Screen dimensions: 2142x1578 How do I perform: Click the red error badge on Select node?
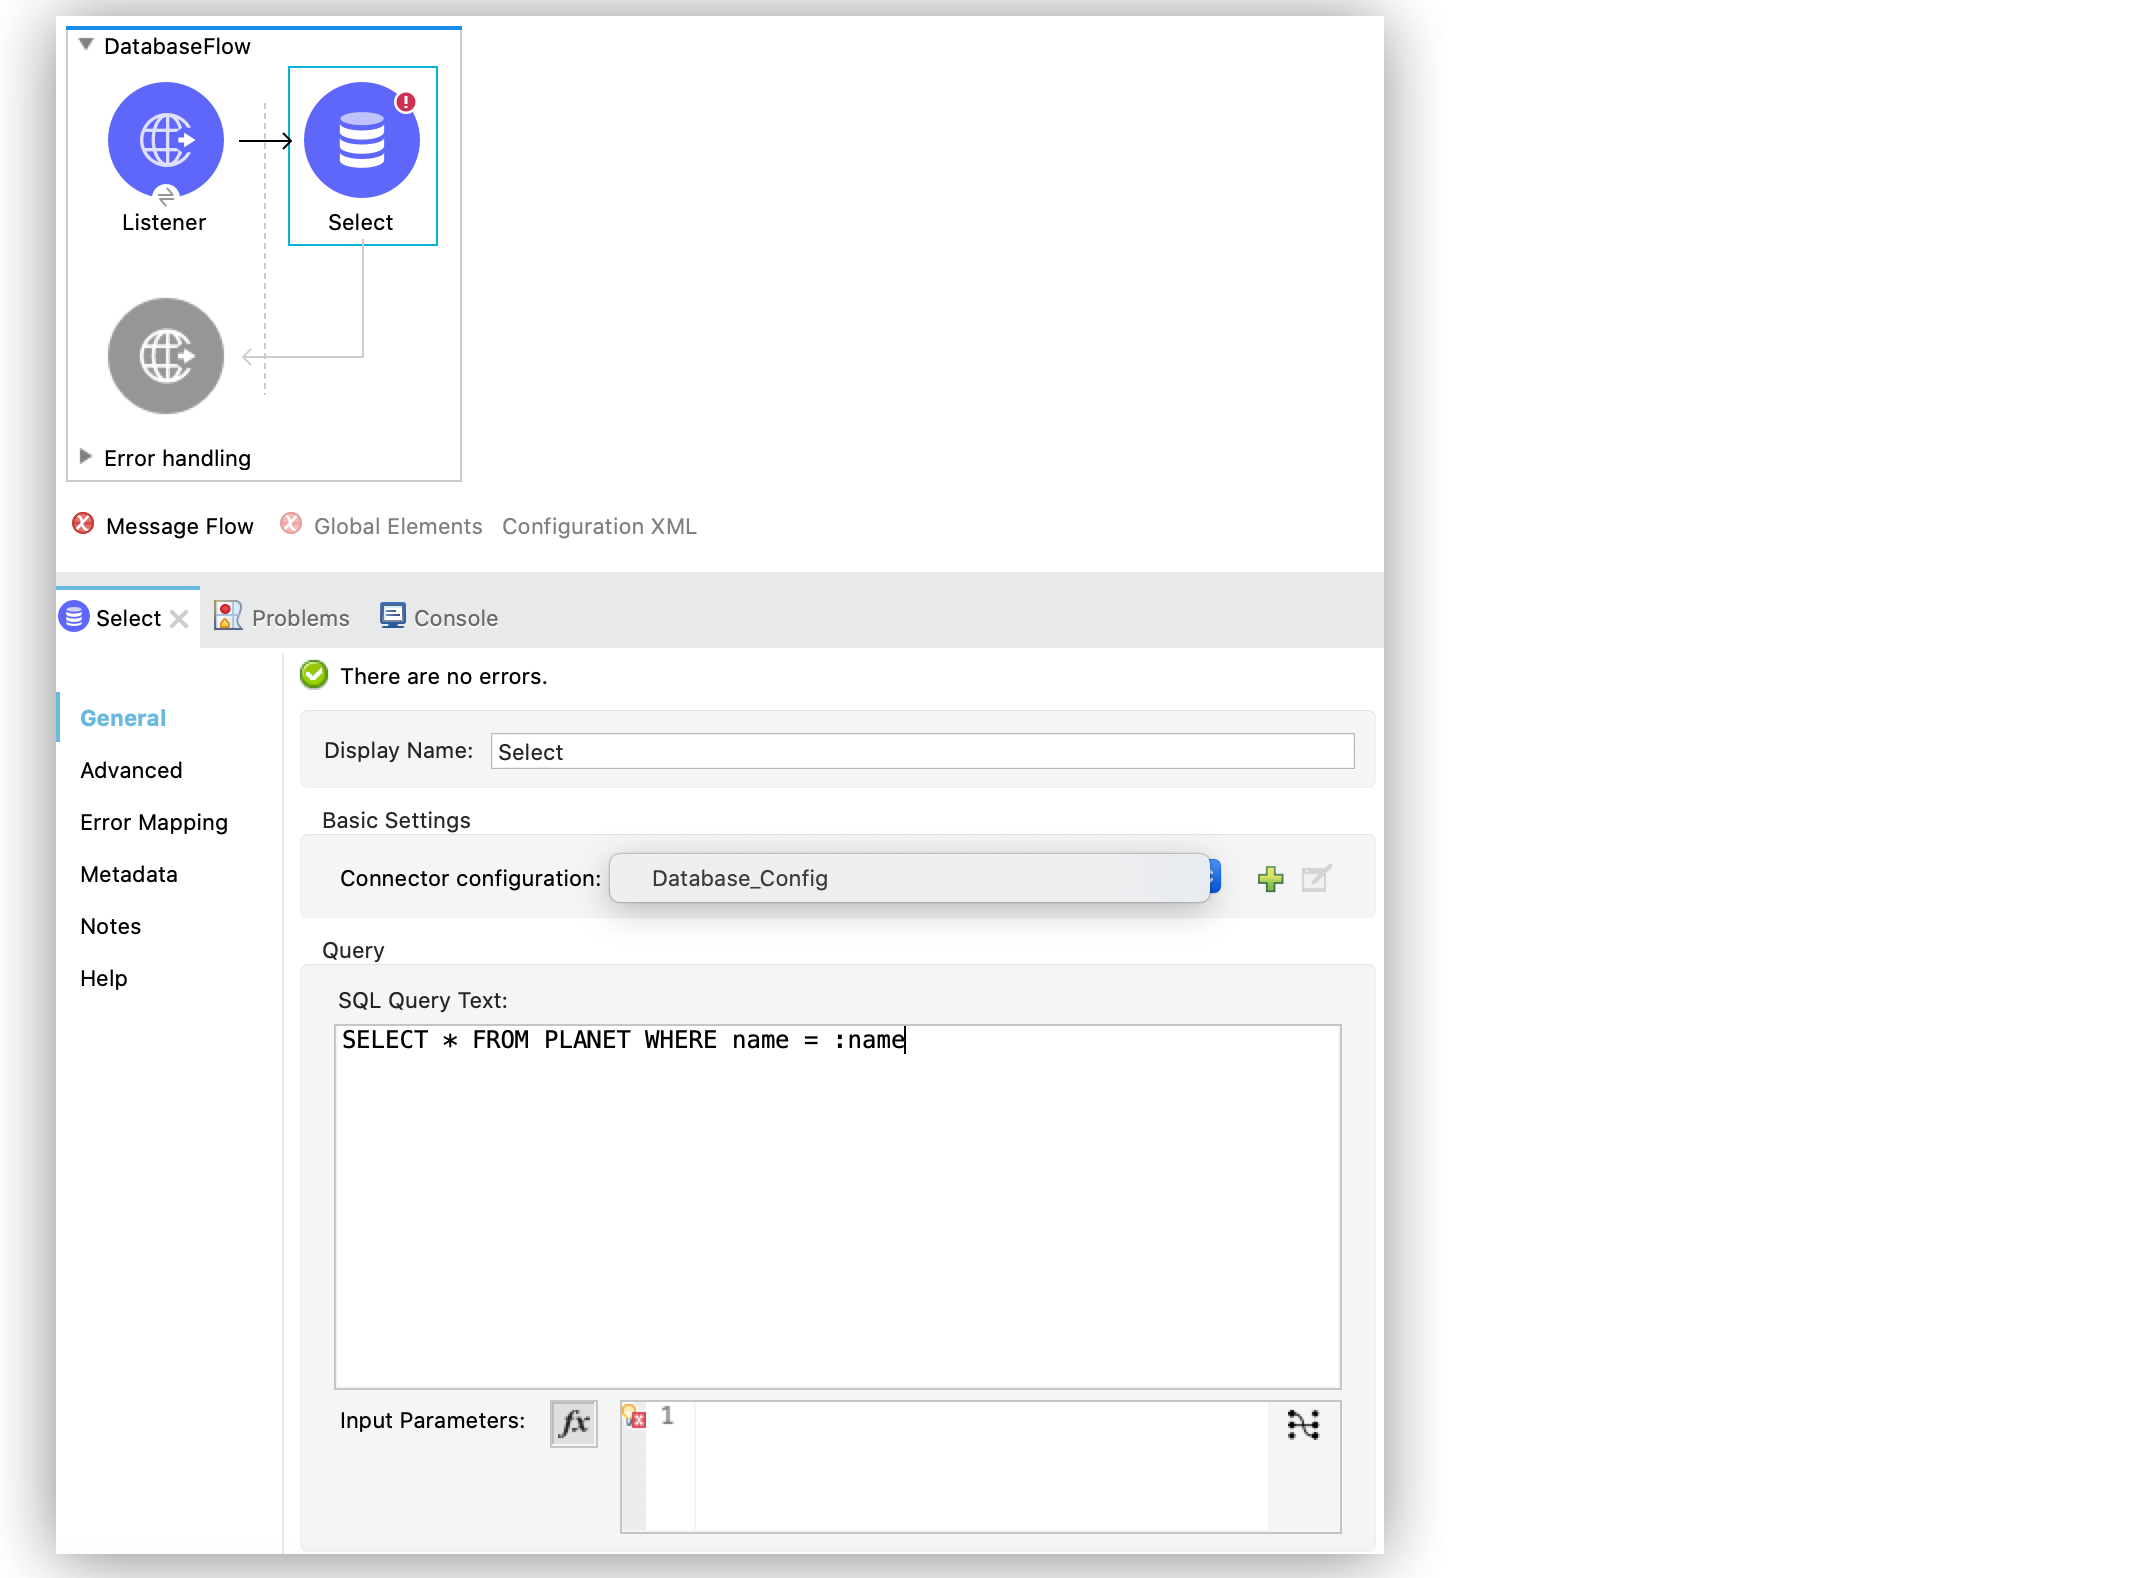(x=404, y=100)
